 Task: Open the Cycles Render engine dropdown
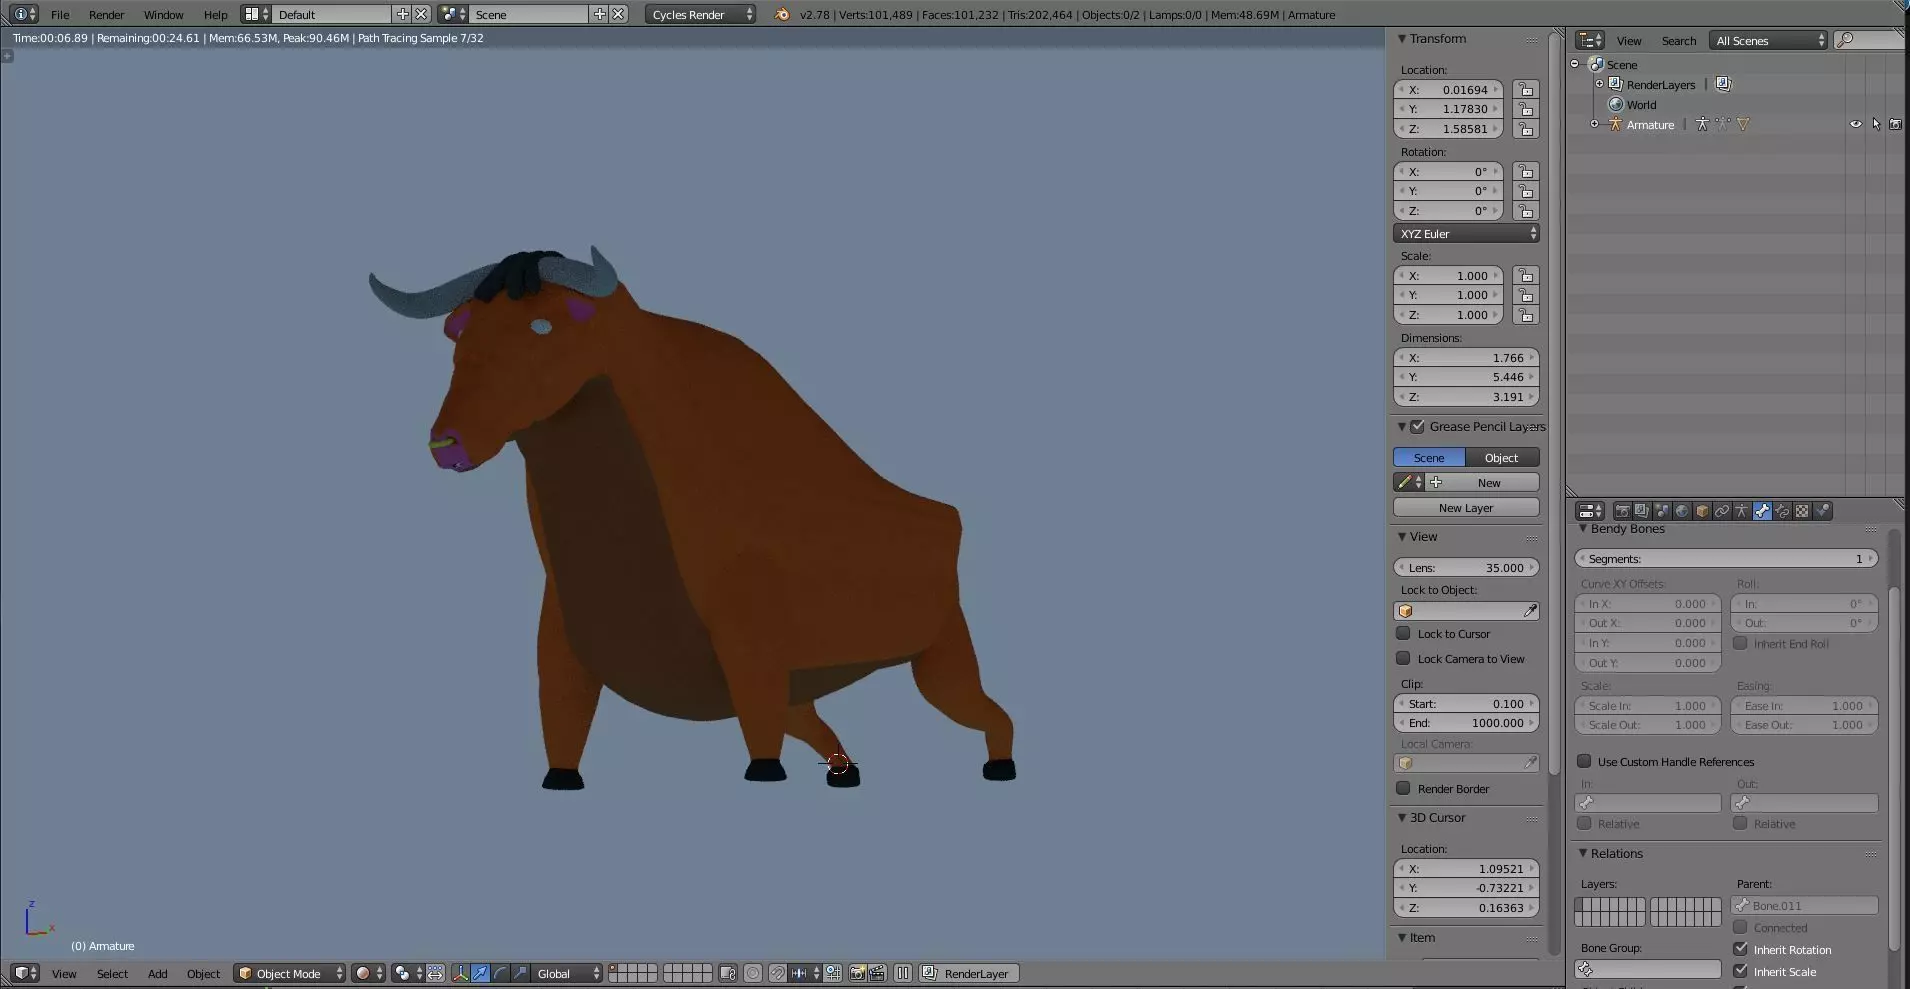point(701,14)
